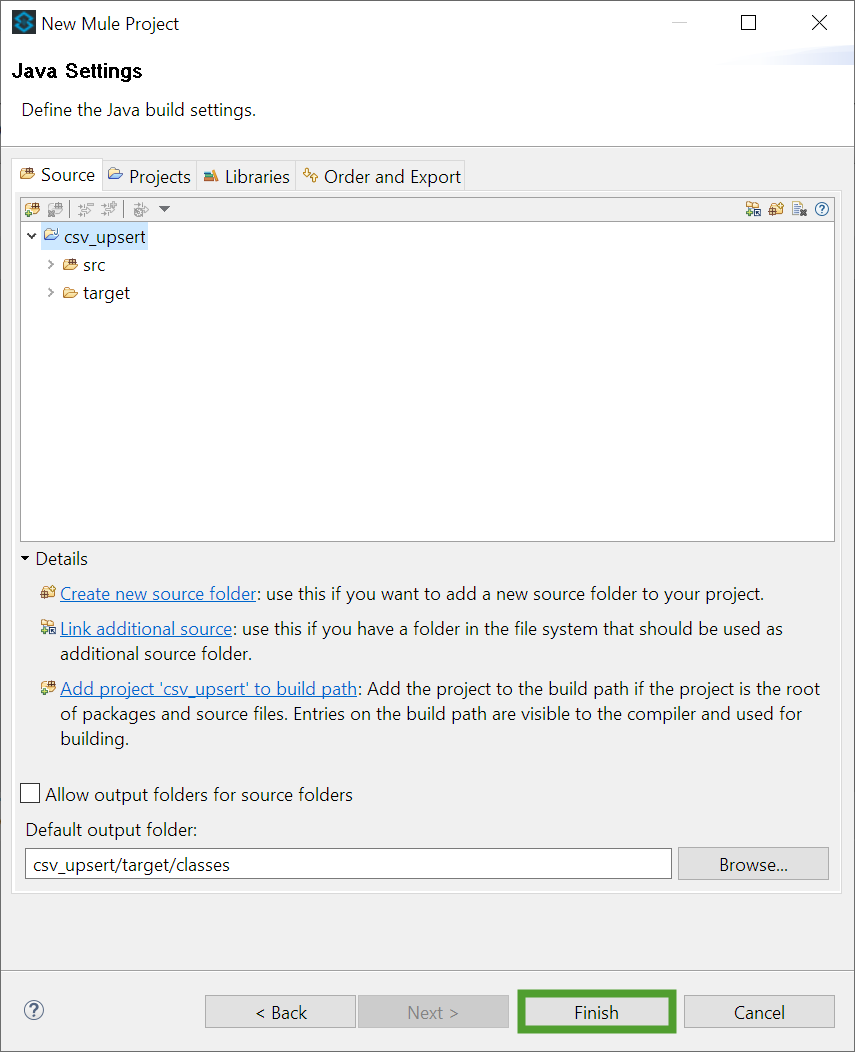Click the Remove from build path toolbar icon
Image resolution: width=855 pixels, height=1052 pixels.
(x=55, y=209)
